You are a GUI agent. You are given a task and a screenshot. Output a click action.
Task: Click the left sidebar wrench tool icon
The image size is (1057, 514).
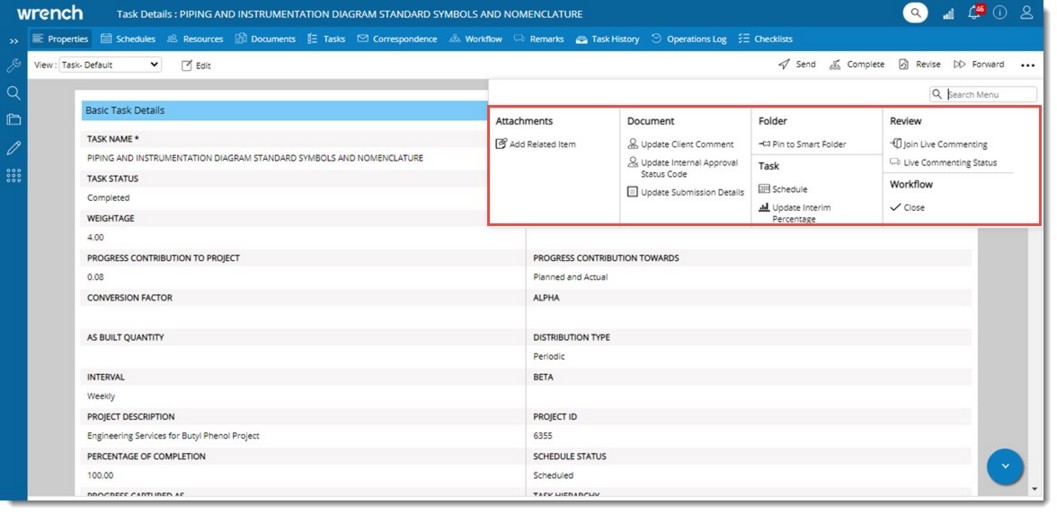click(x=13, y=66)
